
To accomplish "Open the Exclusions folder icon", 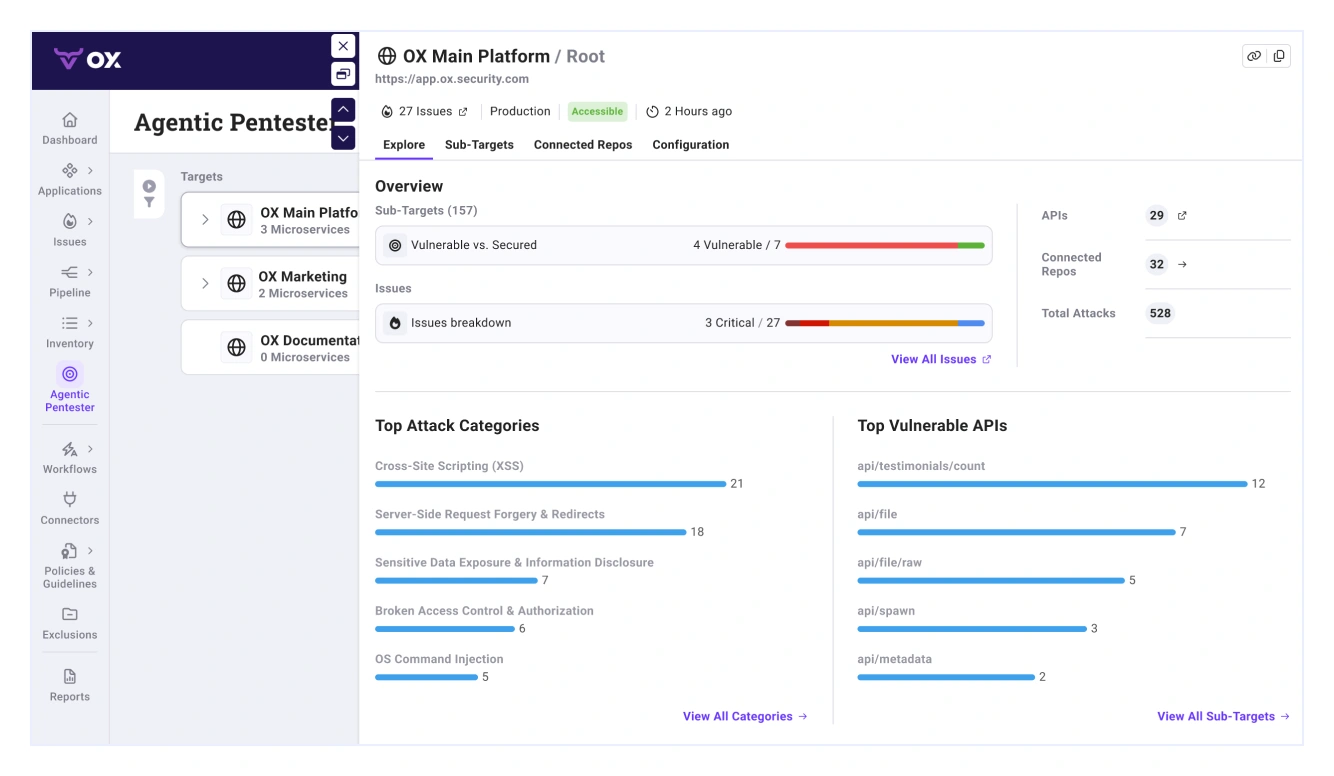I will (69, 614).
